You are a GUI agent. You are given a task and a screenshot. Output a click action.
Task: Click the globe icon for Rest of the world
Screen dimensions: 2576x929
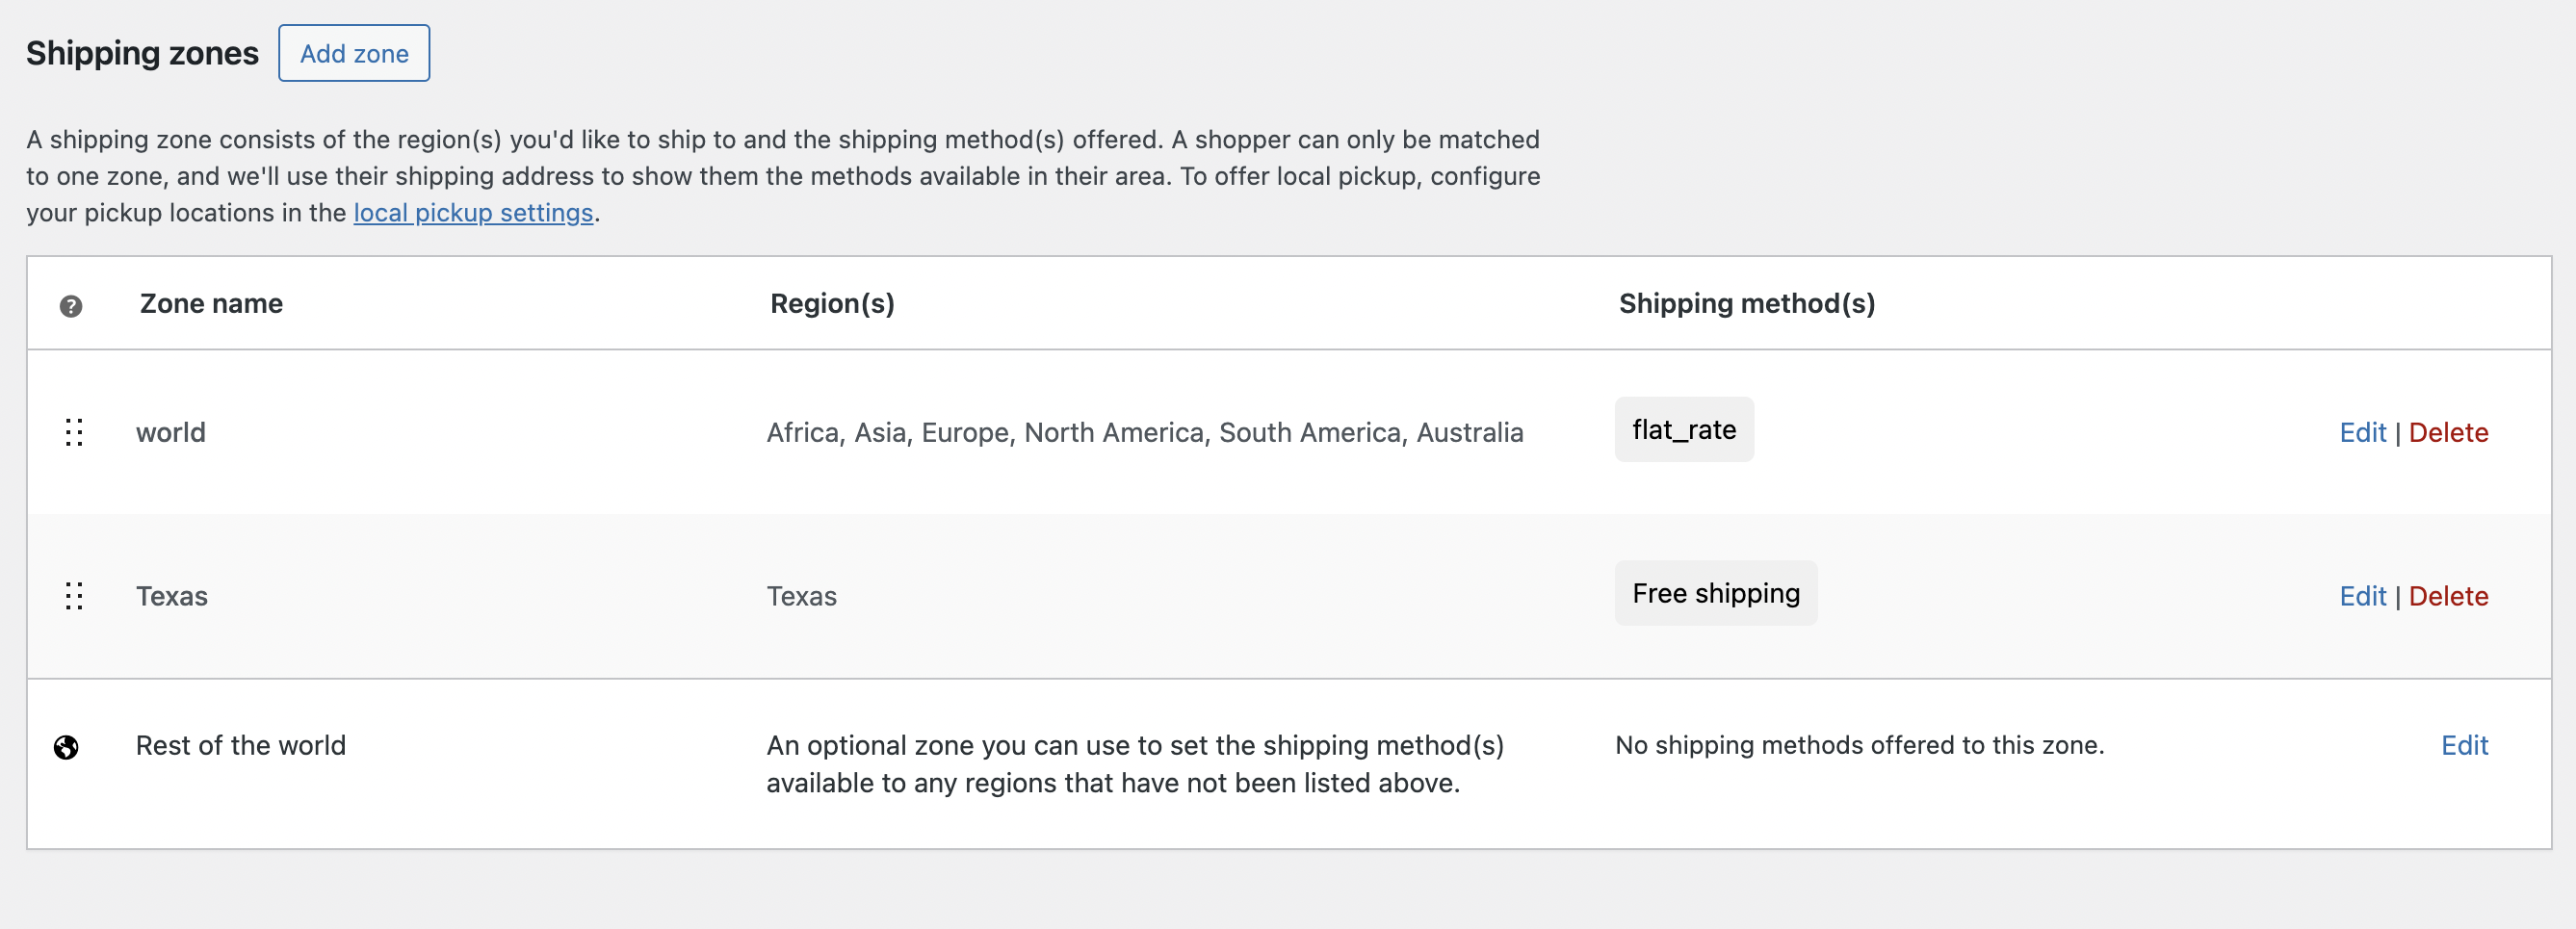pos(67,747)
